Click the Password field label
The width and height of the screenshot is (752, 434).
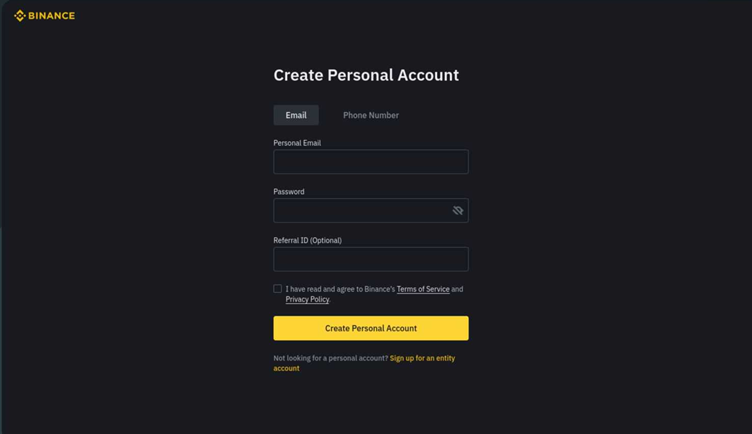pyautogui.click(x=289, y=191)
